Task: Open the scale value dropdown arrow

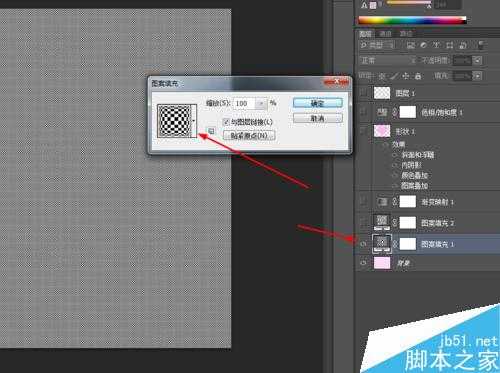Action: click(261, 103)
